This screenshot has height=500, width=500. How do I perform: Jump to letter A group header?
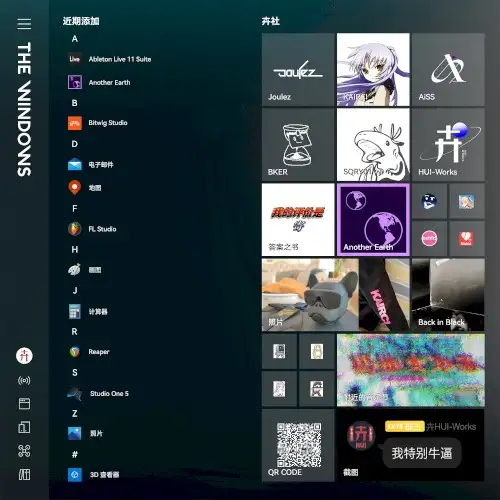click(x=75, y=39)
